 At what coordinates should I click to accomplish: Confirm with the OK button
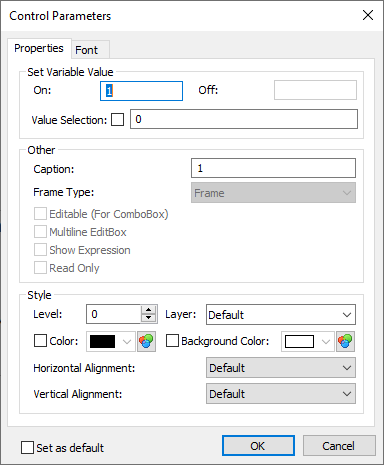point(258,446)
